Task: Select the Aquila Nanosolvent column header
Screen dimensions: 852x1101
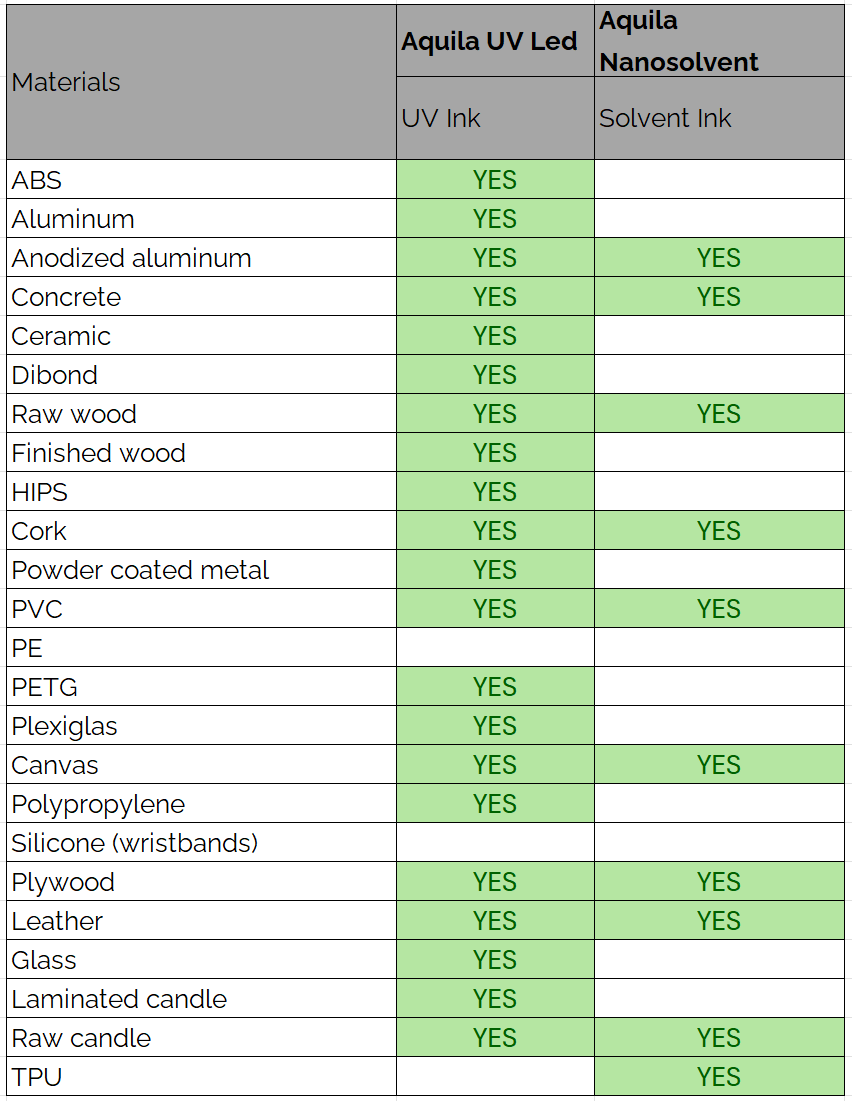Action: pos(678,41)
